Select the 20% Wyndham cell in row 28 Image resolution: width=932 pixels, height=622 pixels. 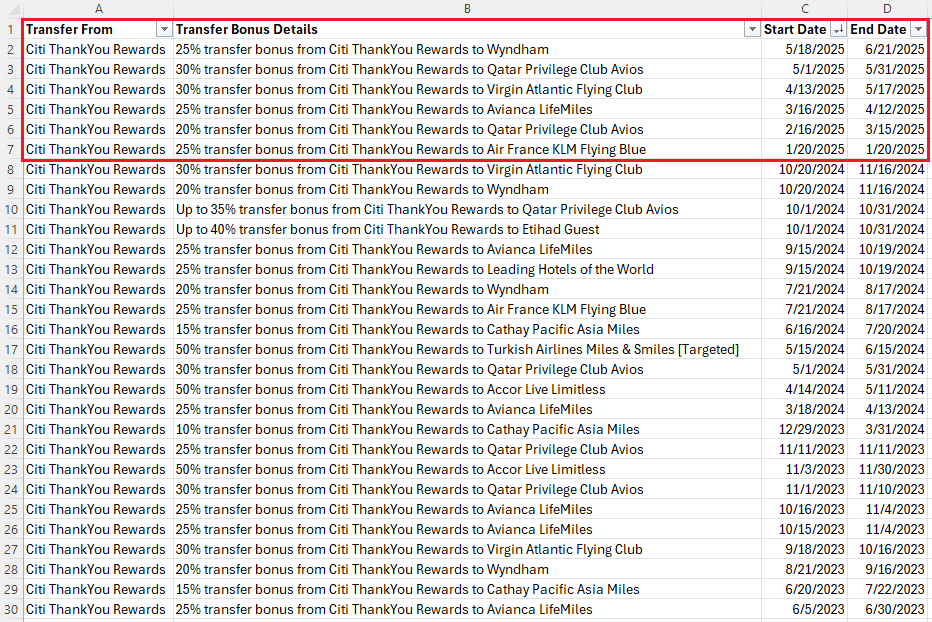point(467,570)
